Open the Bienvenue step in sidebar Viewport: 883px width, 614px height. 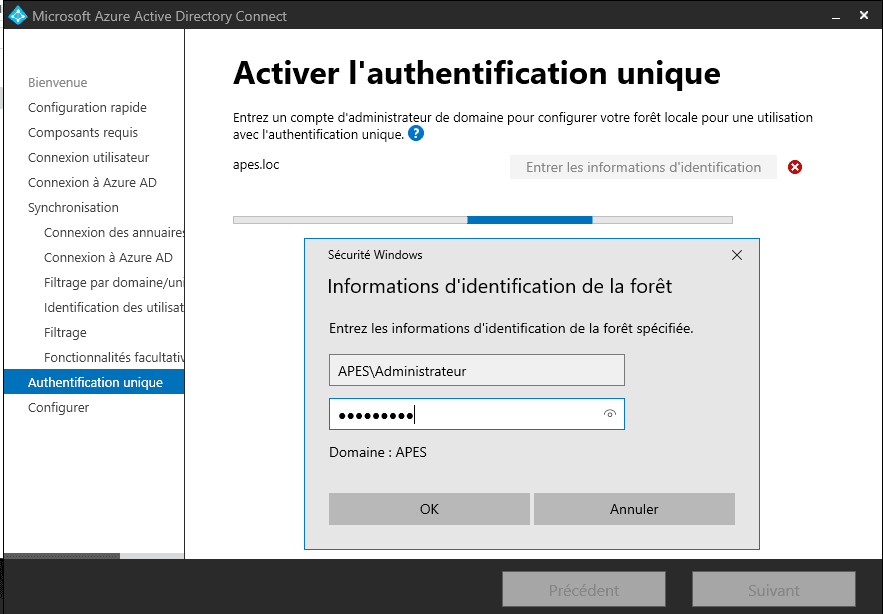point(57,82)
